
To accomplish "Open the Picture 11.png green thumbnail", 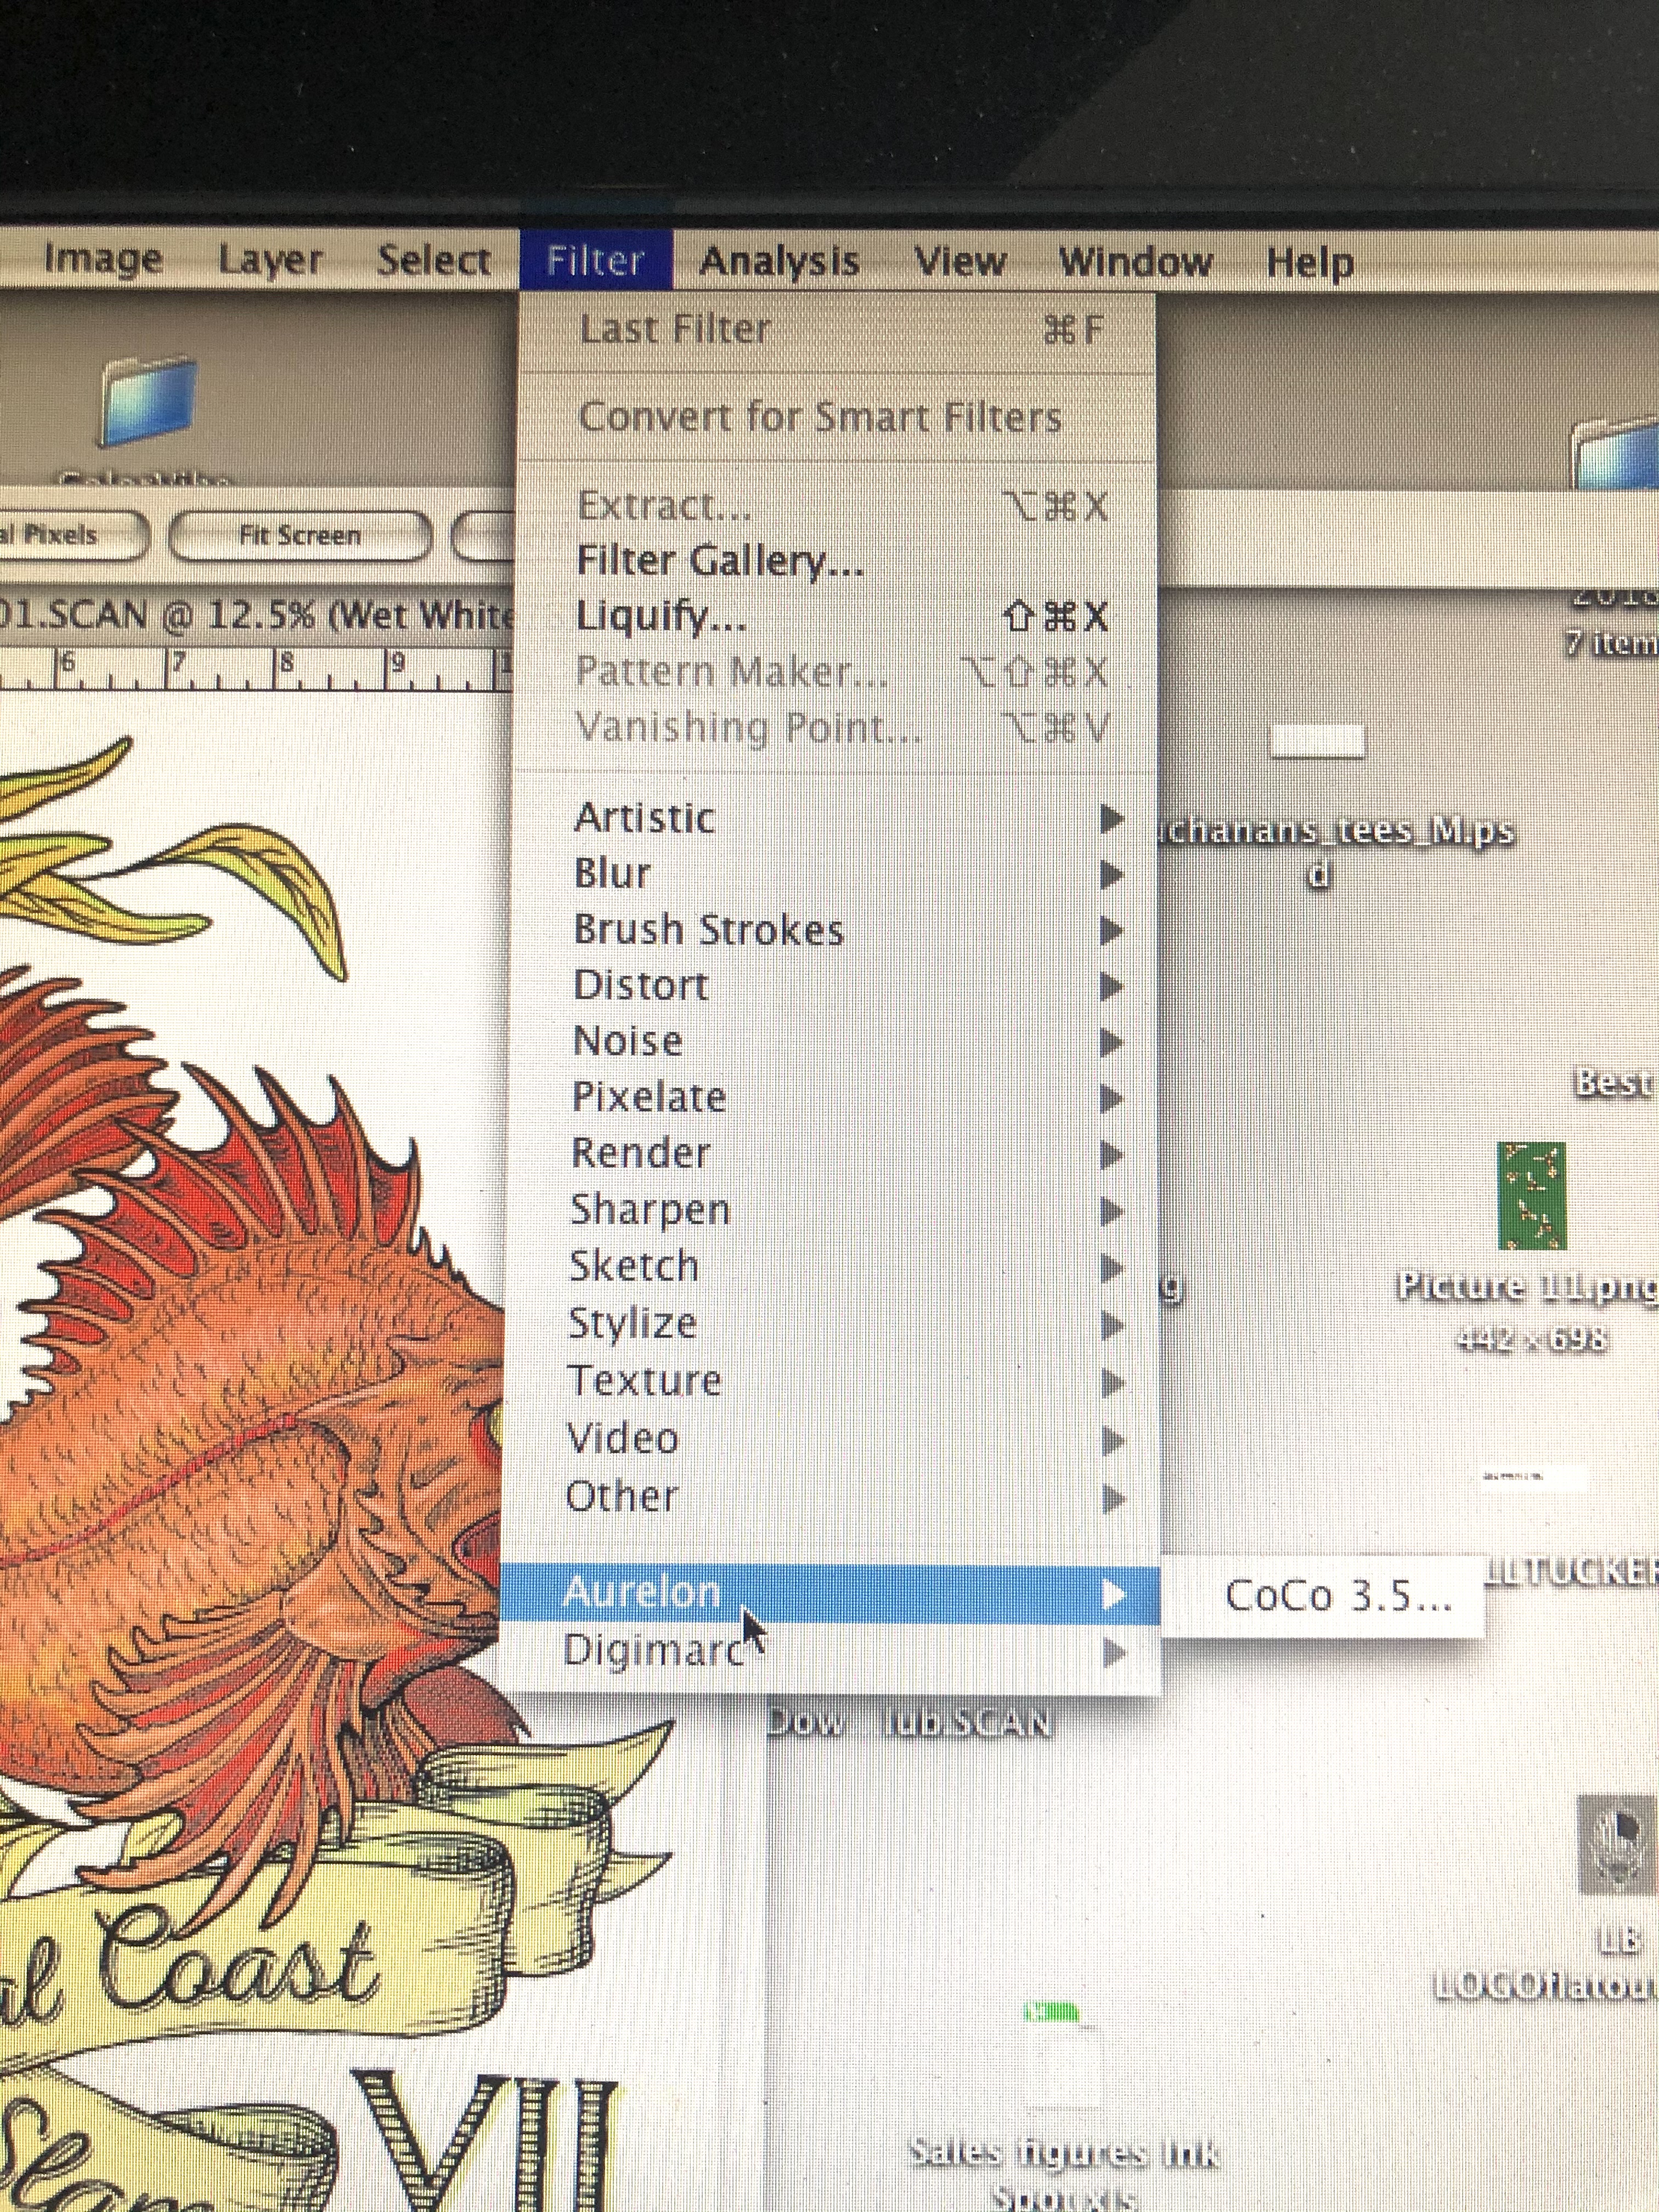I will point(1531,1196).
